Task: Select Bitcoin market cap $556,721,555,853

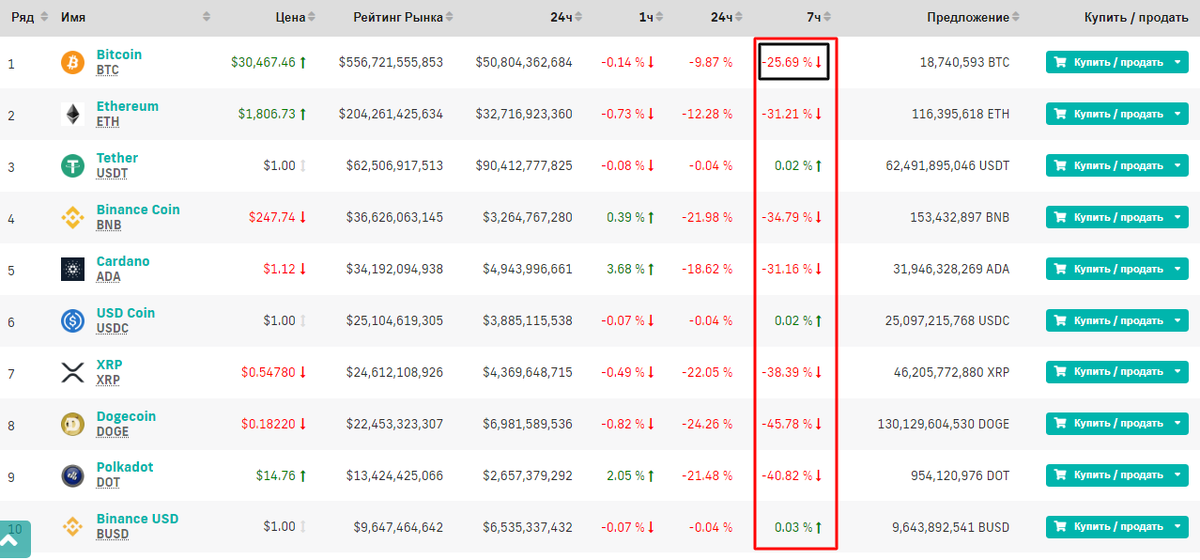Action: click(391, 62)
